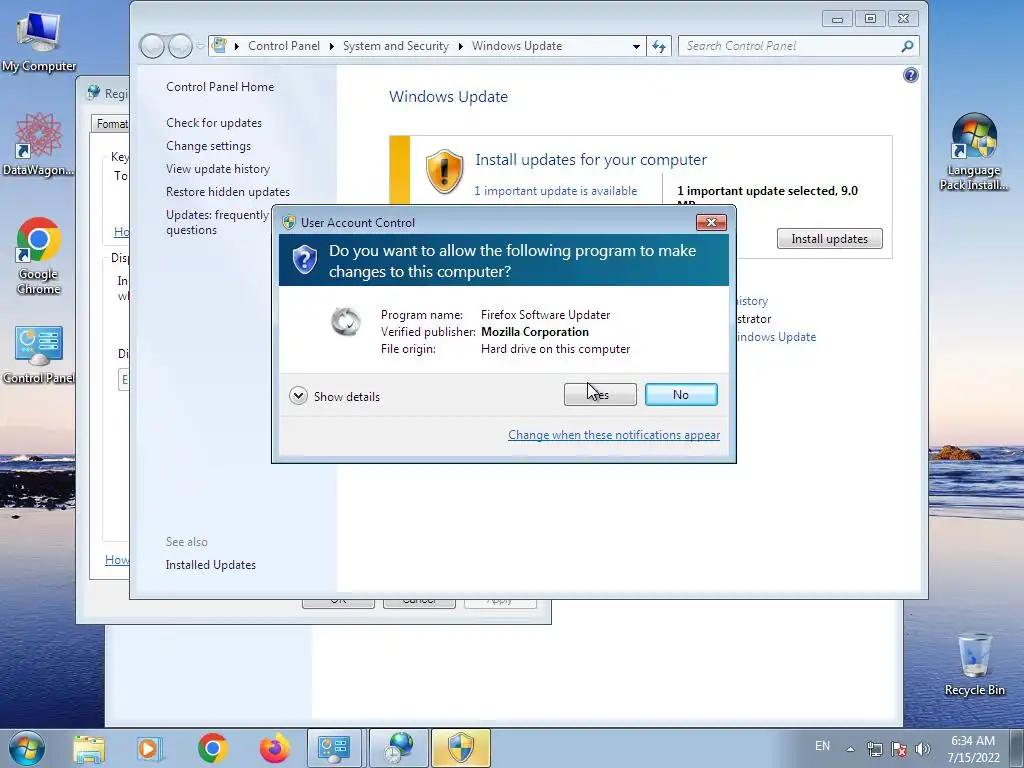This screenshot has width=1024, height=768.
Task: Click System and Security breadcrumb
Action: (396, 46)
